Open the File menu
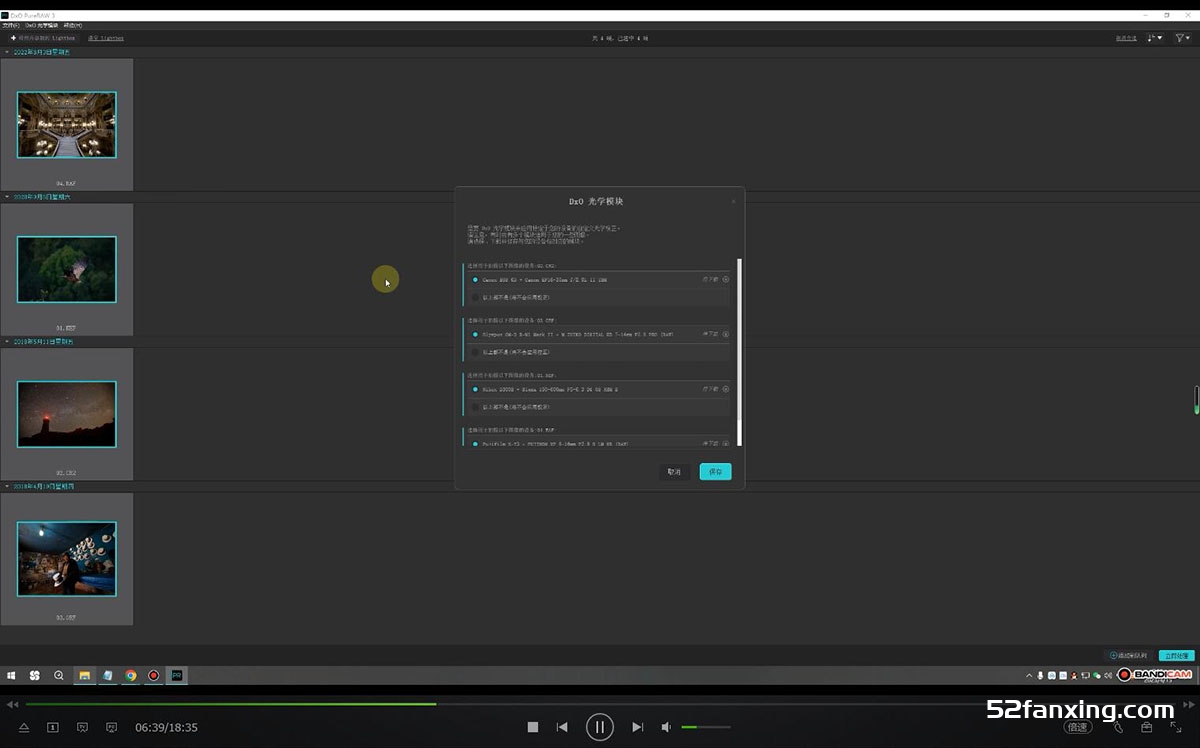The height and width of the screenshot is (748, 1200). [11, 25]
